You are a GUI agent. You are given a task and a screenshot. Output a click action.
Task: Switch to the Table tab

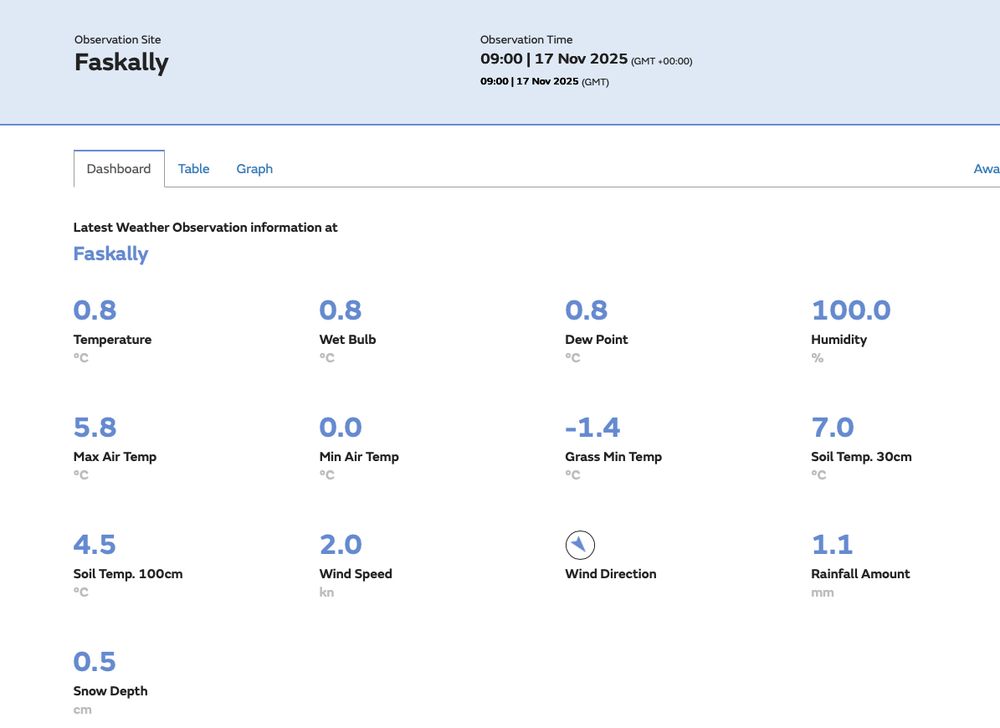click(194, 169)
